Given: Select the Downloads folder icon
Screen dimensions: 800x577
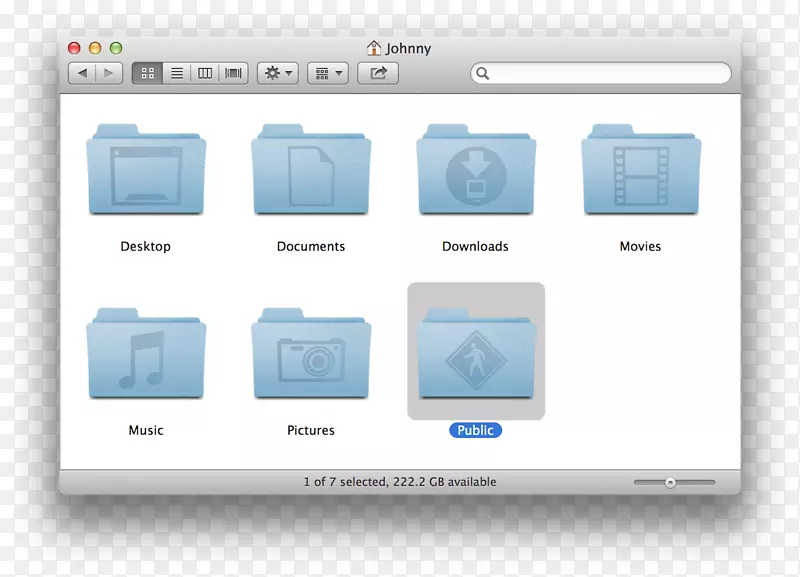Looking at the screenshot, I should click(476, 171).
